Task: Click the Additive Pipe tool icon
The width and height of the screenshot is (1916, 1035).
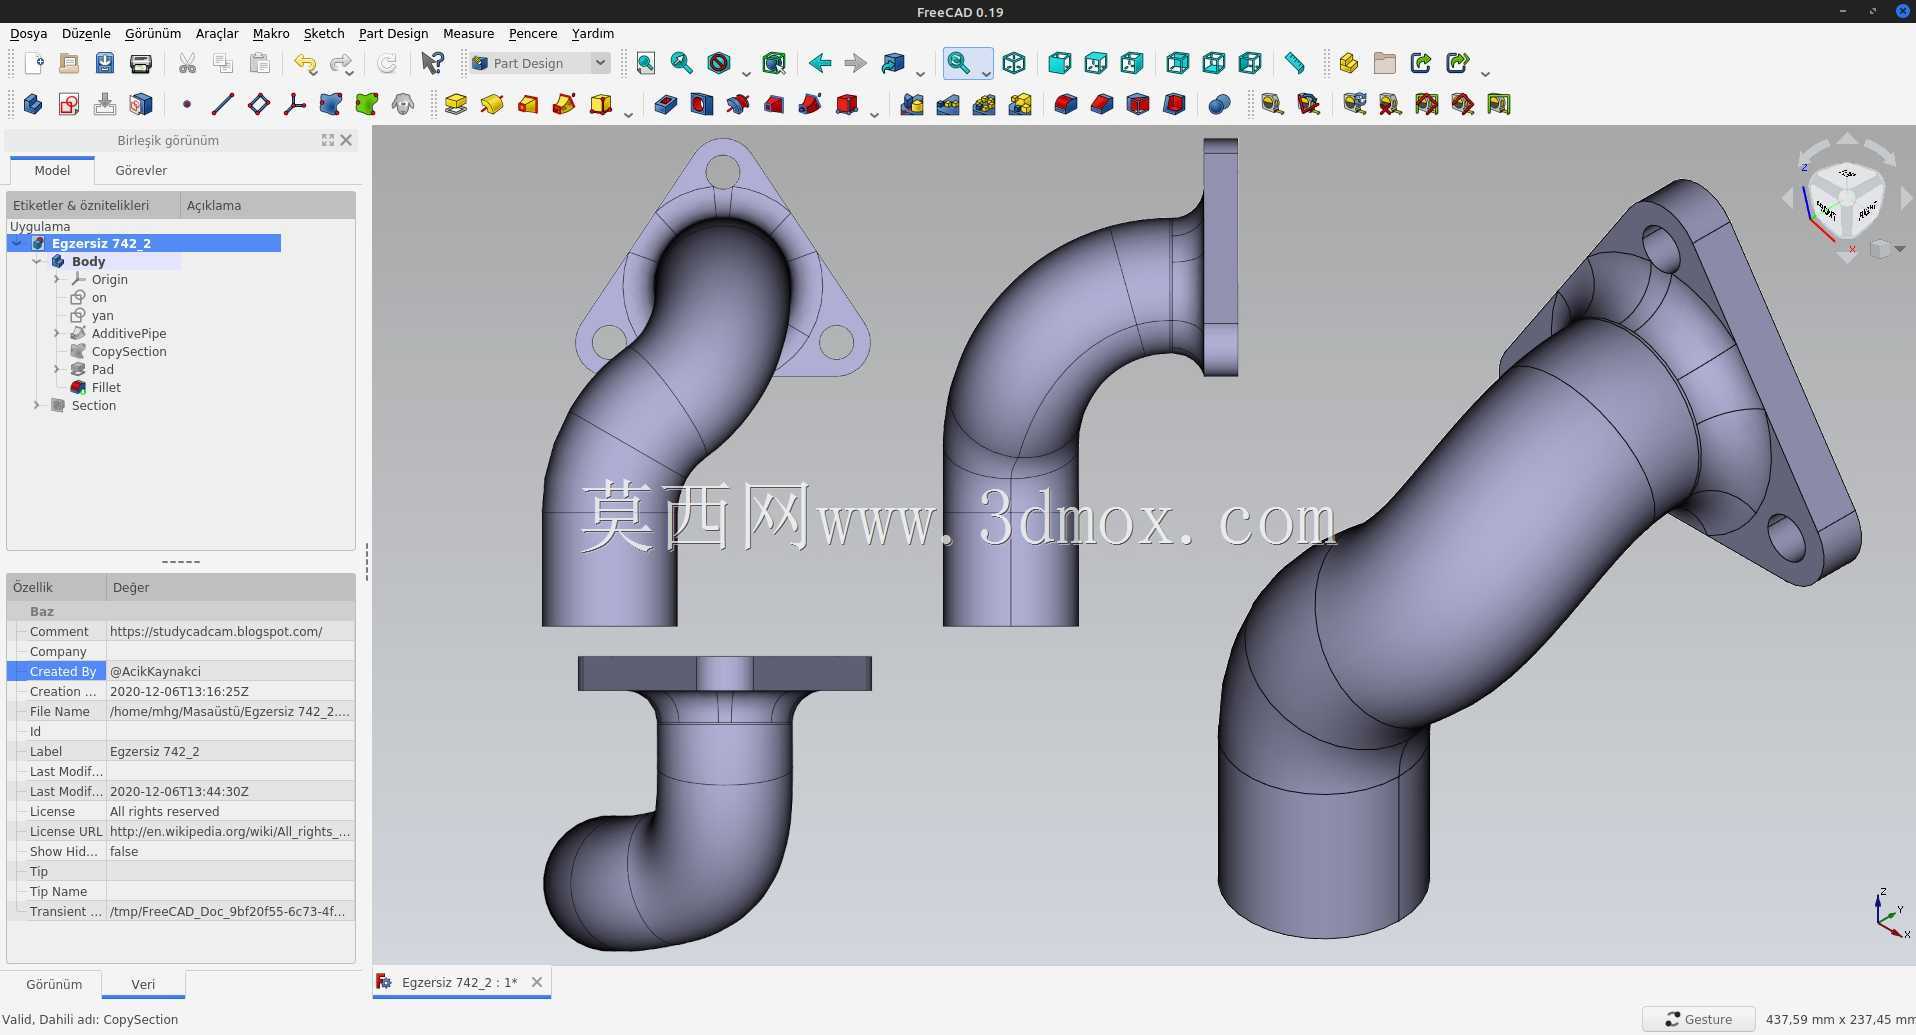Action: 564,104
